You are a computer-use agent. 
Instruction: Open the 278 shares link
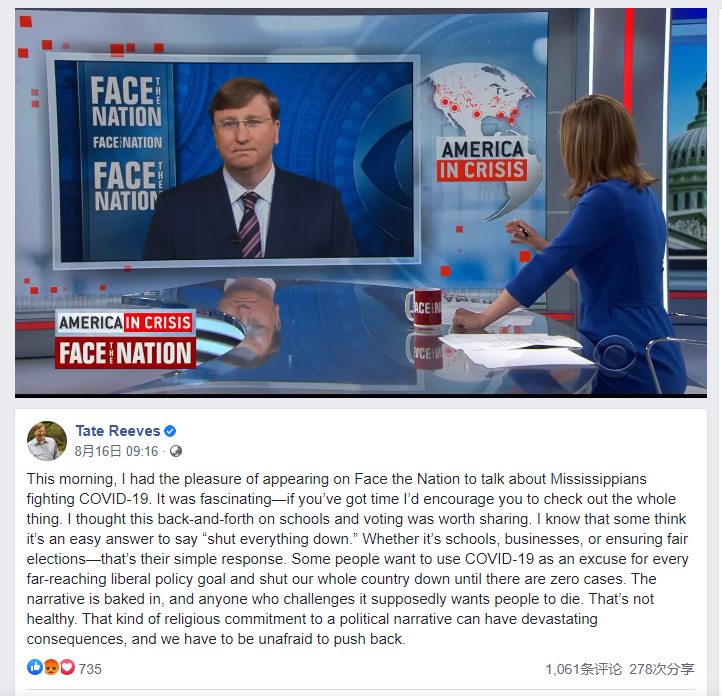pos(662,669)
